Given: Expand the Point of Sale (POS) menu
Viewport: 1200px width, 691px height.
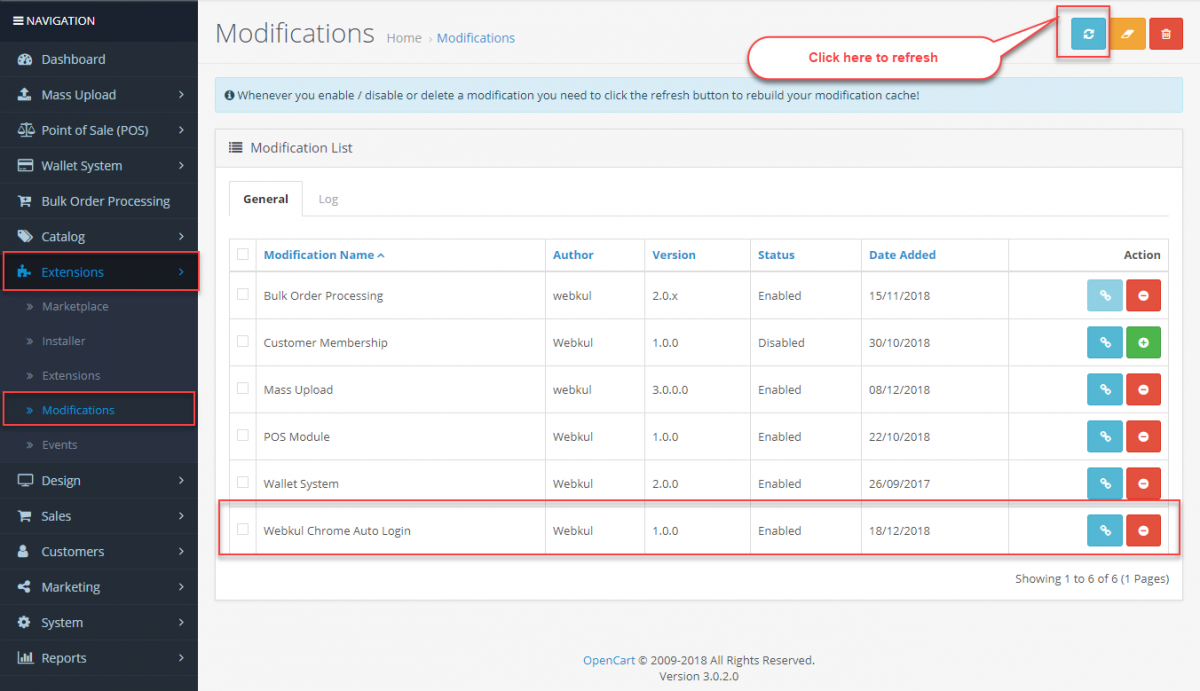Looking at the screenshot, I should pos(99,131).
